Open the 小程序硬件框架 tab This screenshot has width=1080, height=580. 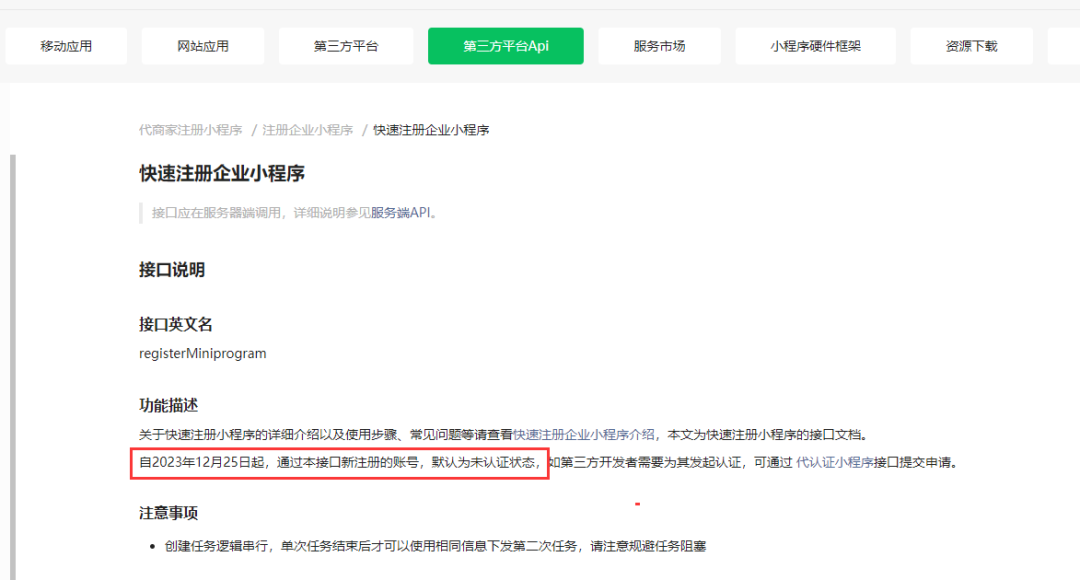(815, 46)
